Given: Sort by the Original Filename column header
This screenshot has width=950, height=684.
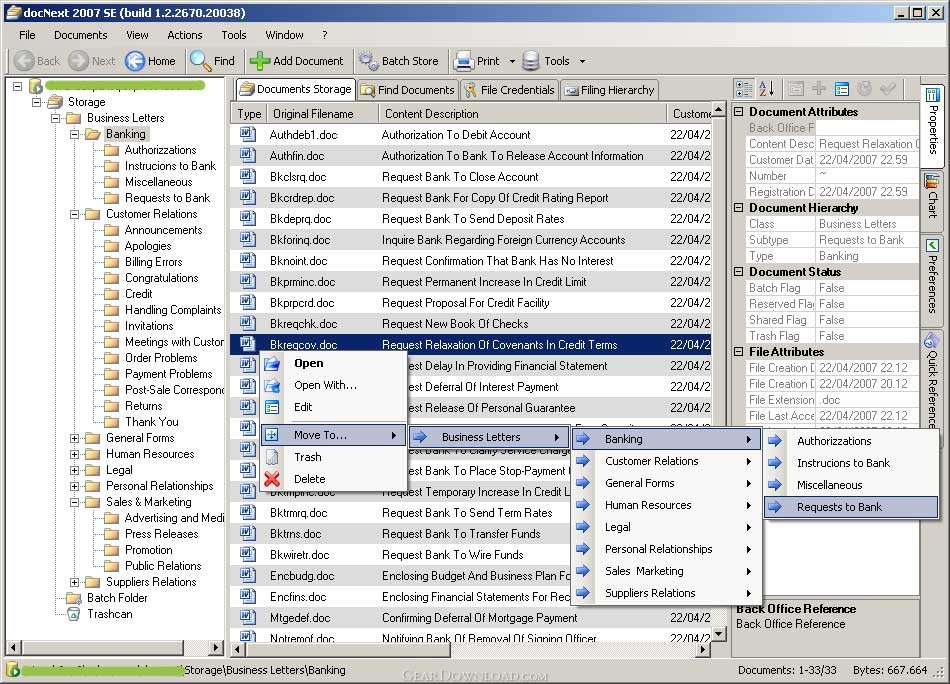Looking at the screenshot, I should (x=321, y=114).
